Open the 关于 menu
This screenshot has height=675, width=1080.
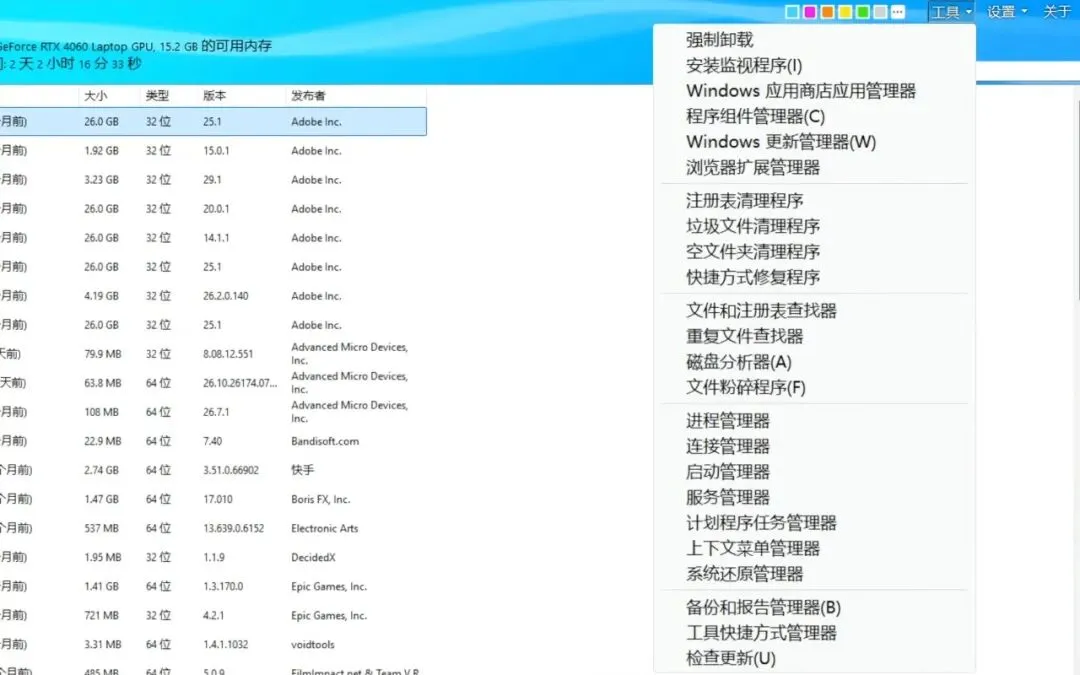tap(1057, 12)
